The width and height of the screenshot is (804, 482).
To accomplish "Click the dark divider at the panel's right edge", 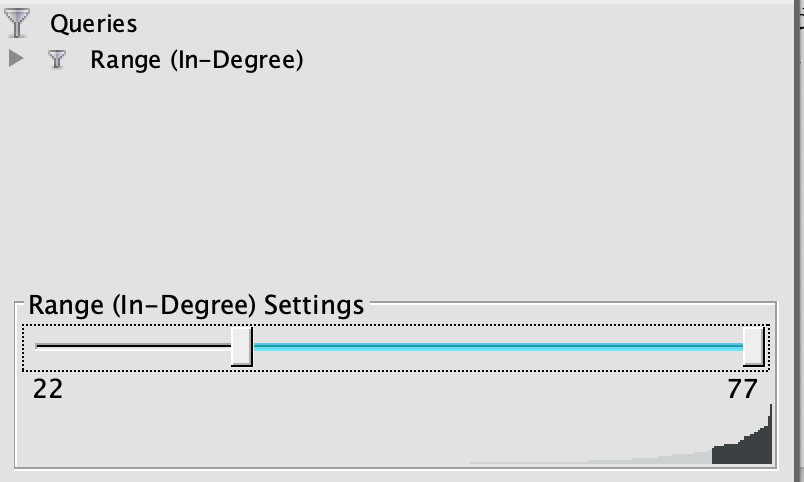I will (797, 241).
